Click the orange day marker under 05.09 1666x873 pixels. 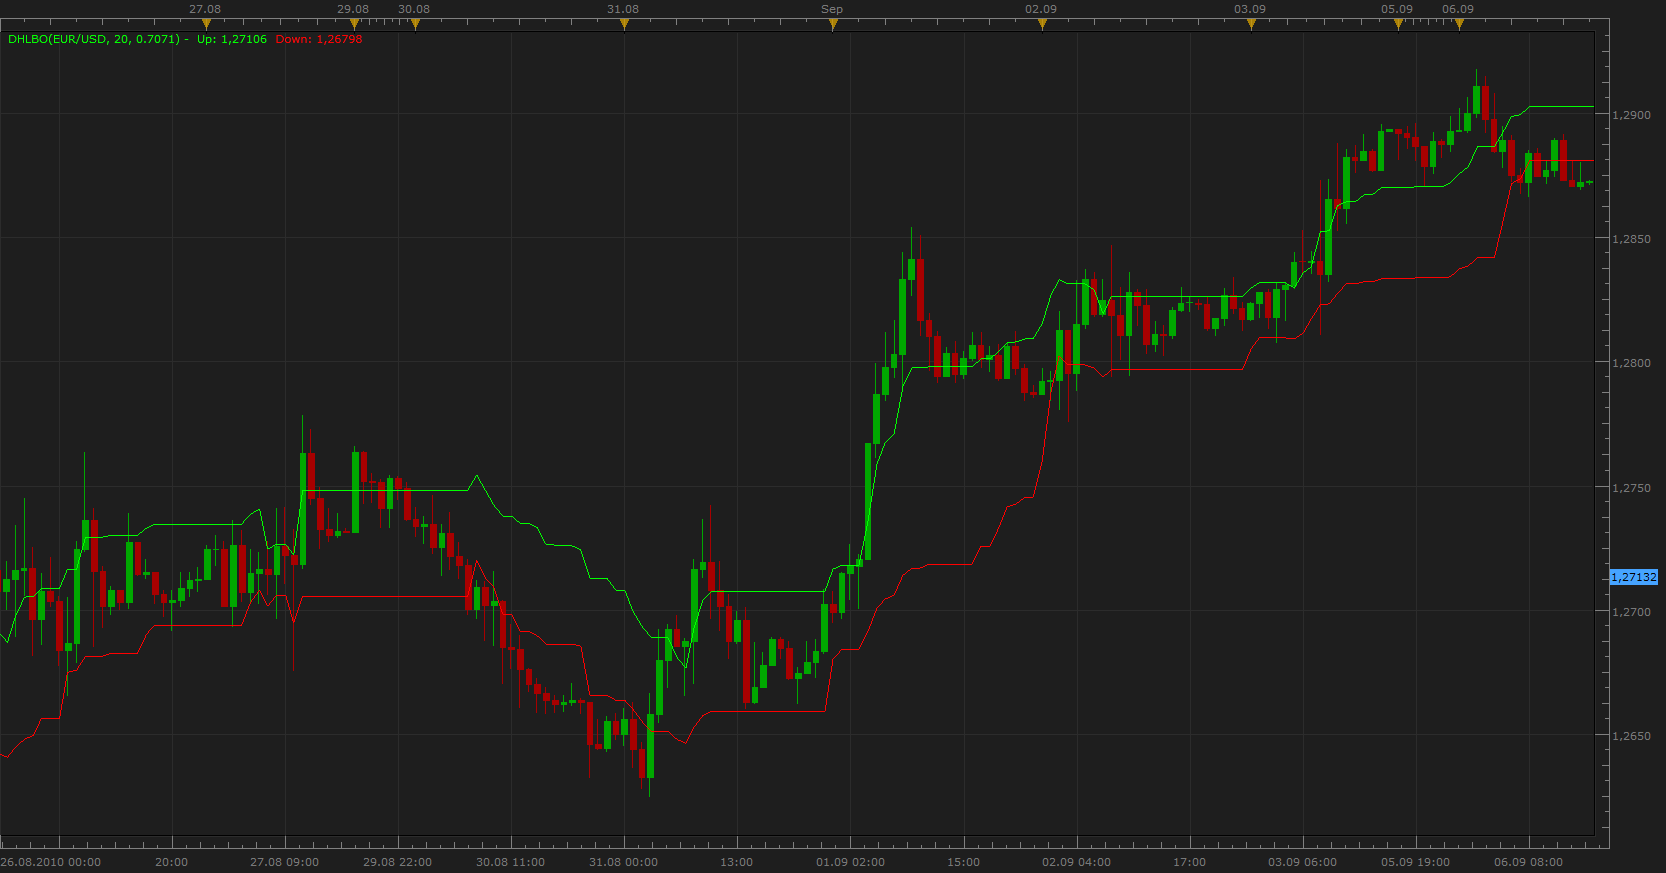[x=1398, y=24]
